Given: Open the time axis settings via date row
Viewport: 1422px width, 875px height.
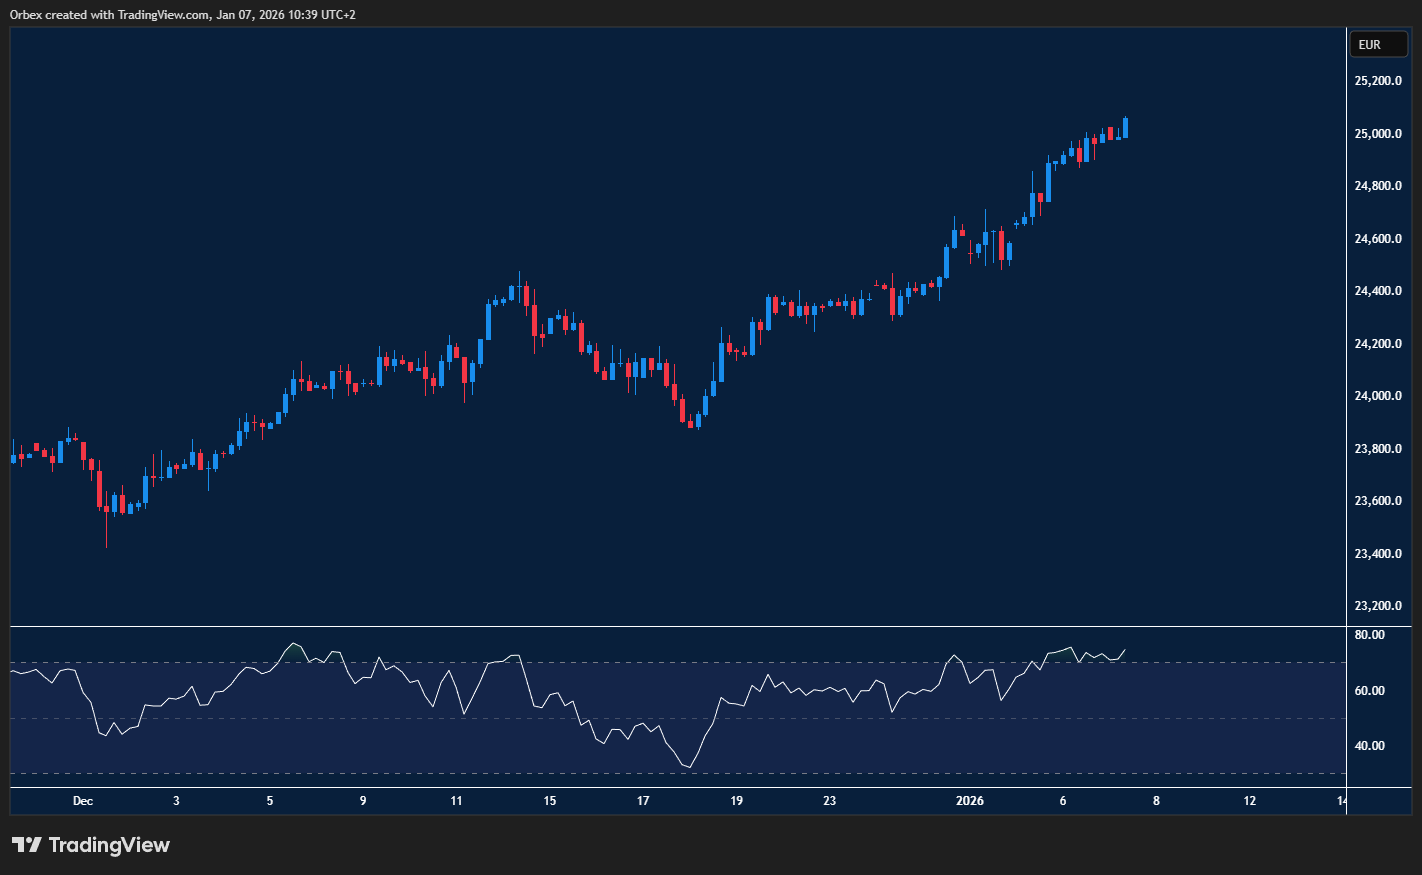Looking at the screenshot, I should (600, 801).
